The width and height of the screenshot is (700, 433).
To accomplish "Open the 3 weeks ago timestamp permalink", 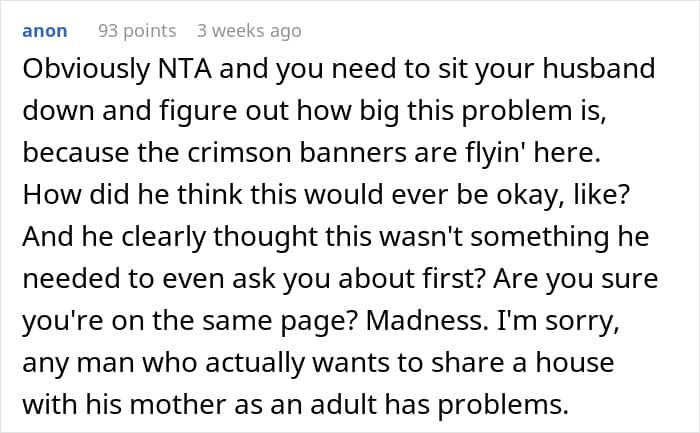I will [249, 31].
